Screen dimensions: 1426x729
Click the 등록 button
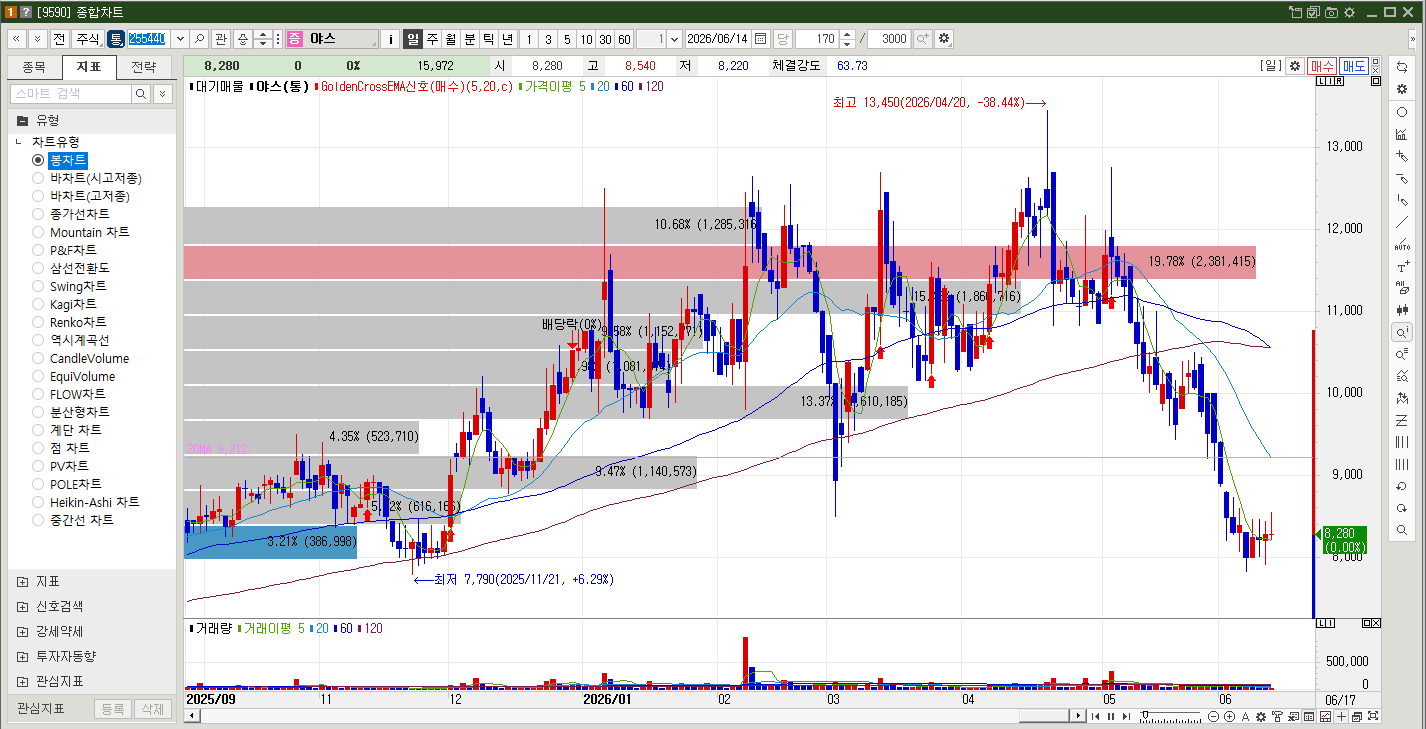click(x=113, y=709)
